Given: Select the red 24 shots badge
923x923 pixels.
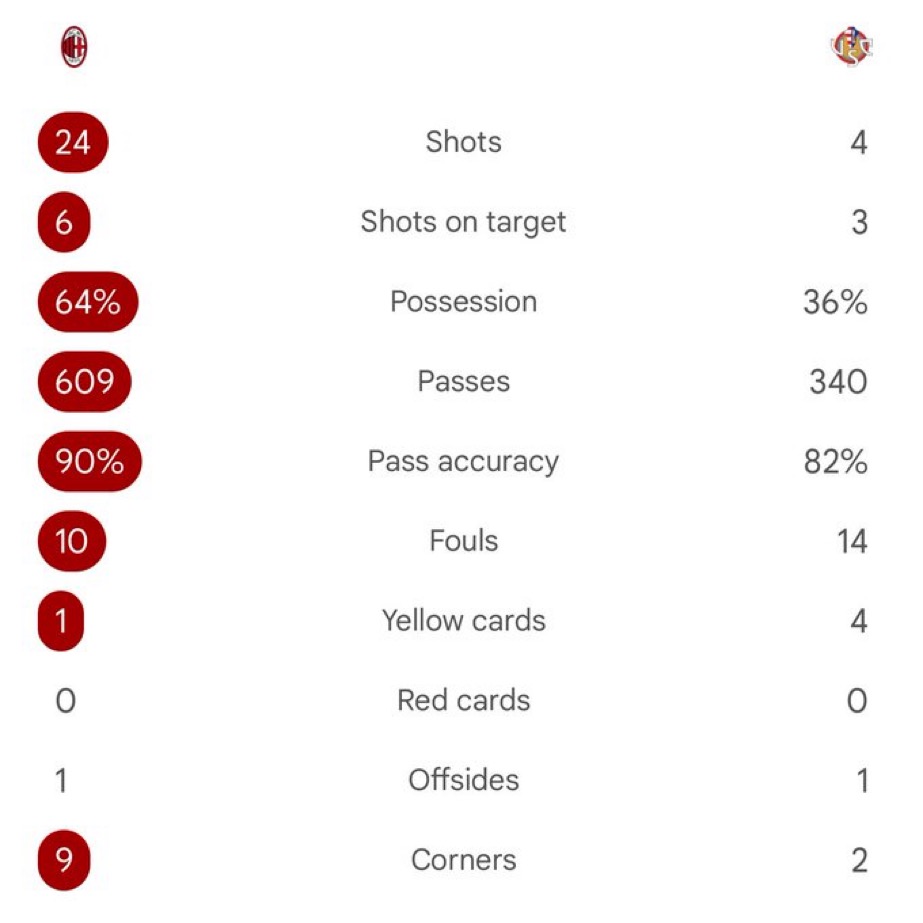Looking at the screenshot, I should (73, 142).
